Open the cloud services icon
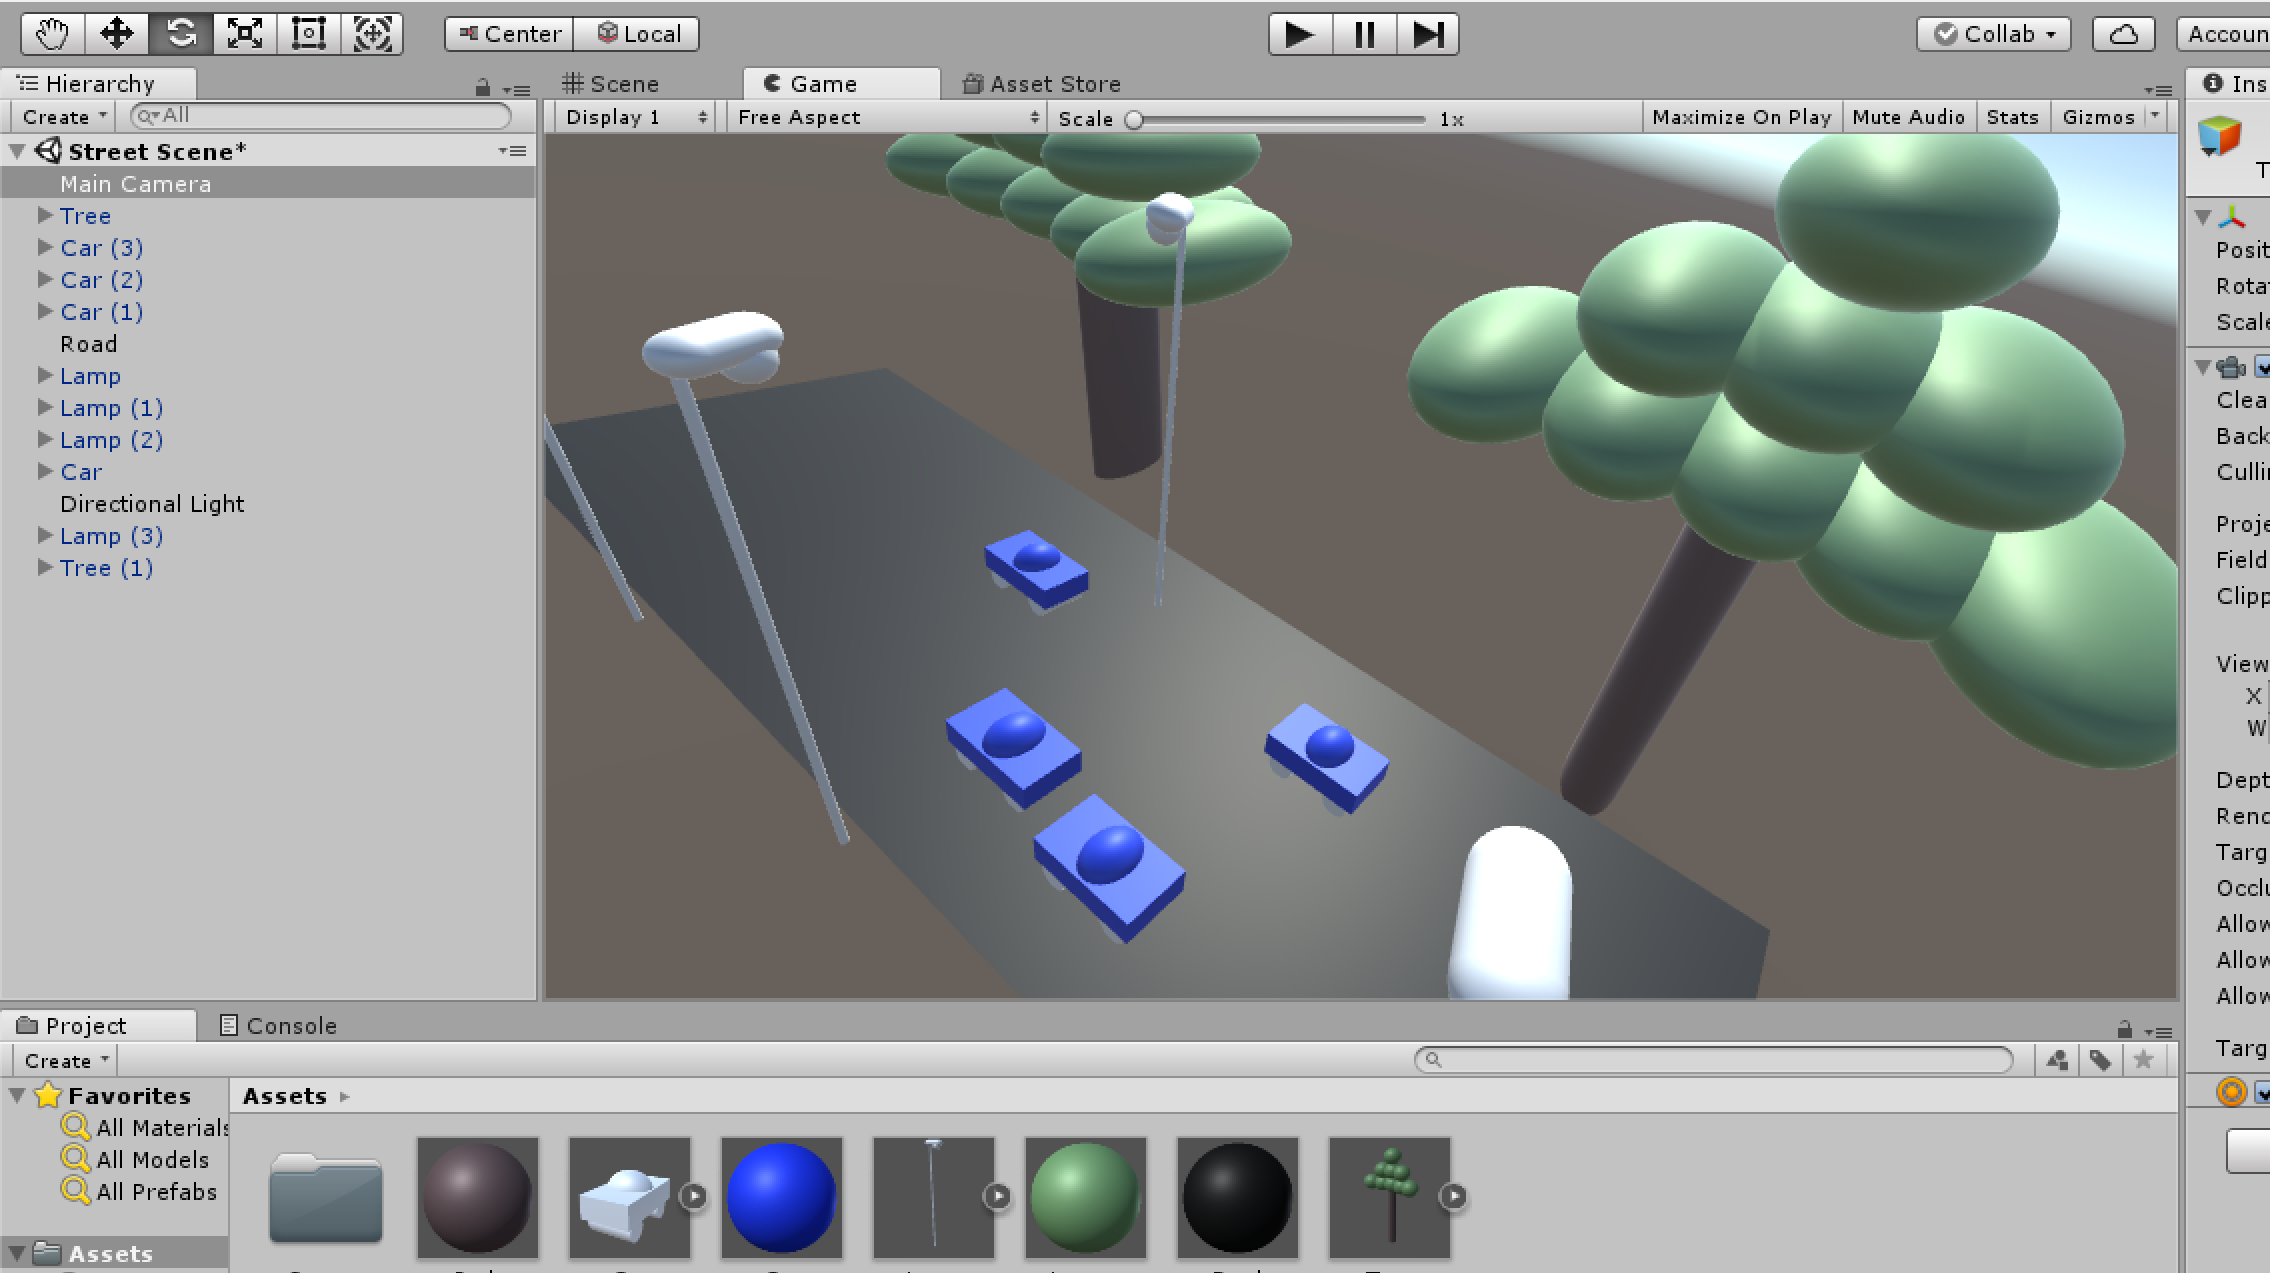2270x1273 pixels. (2123, 34)
